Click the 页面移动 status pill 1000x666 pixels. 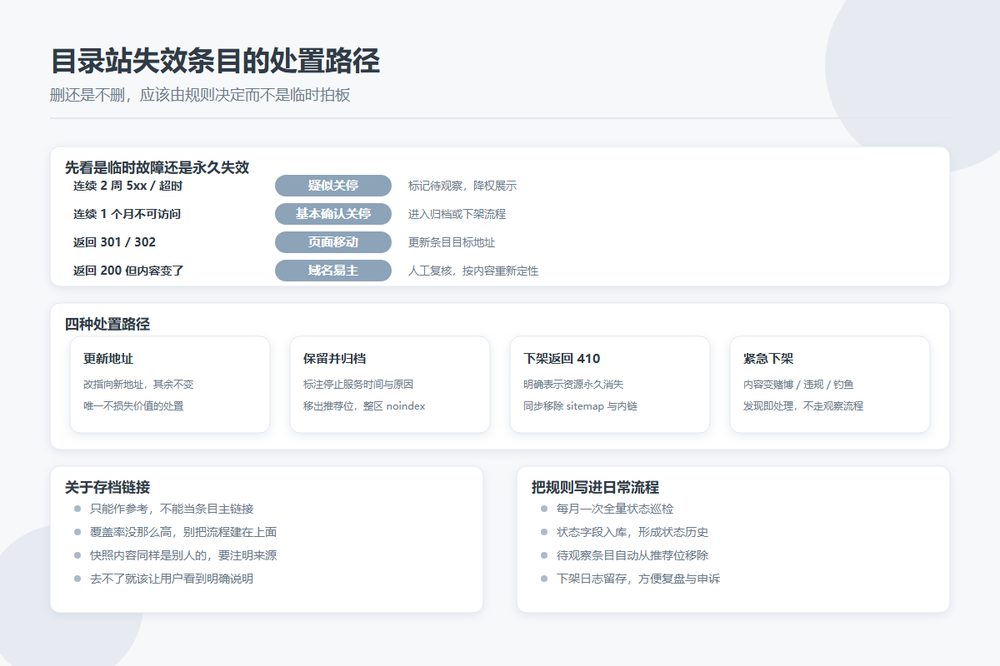point(333,242)
